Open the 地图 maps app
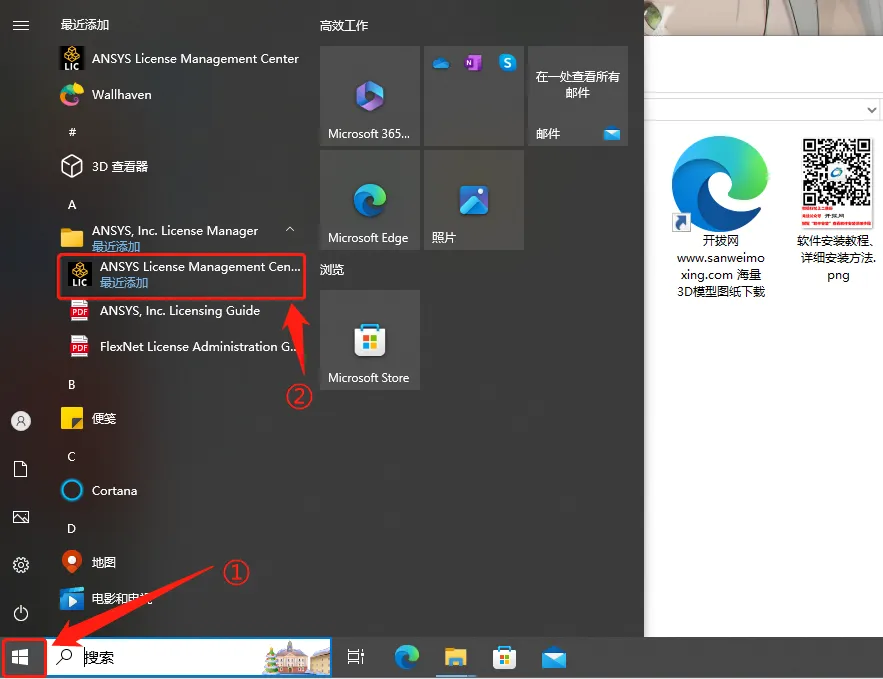Viewport: 883px width, 679px height. coord(88,562)
